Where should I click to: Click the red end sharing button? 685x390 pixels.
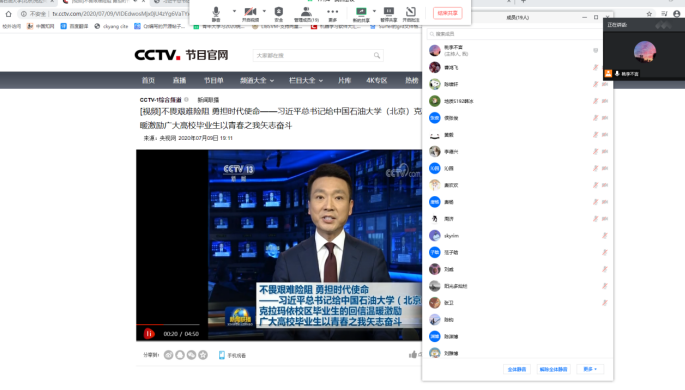coord(447,13)
